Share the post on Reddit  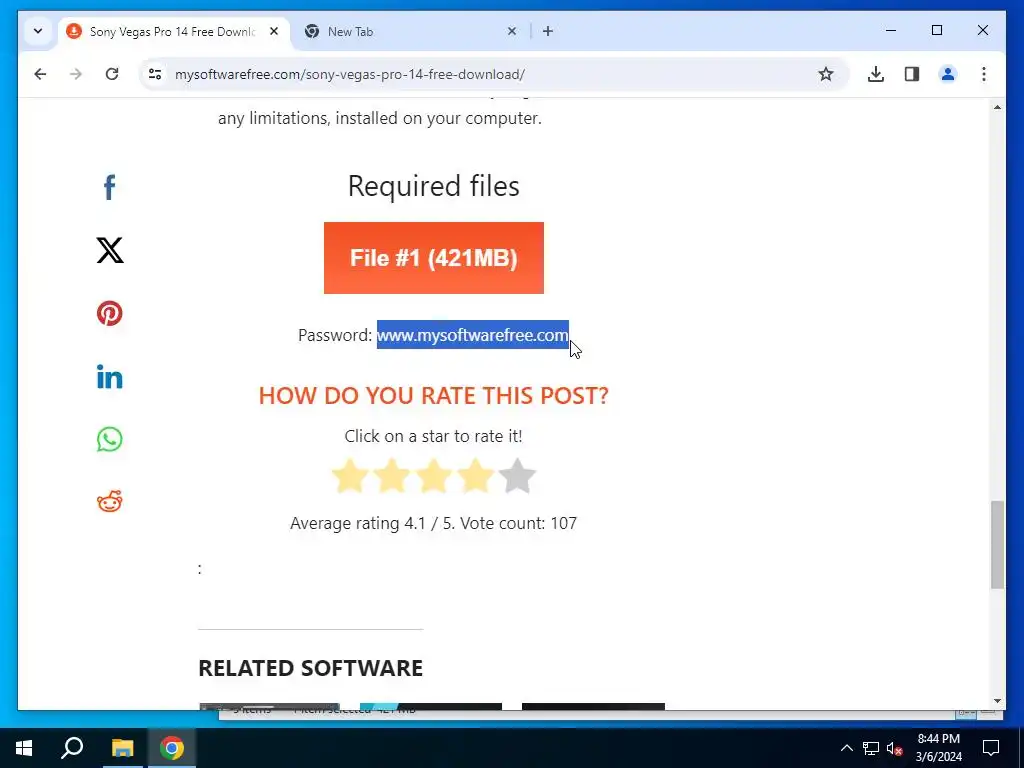[x=110, y=502]
